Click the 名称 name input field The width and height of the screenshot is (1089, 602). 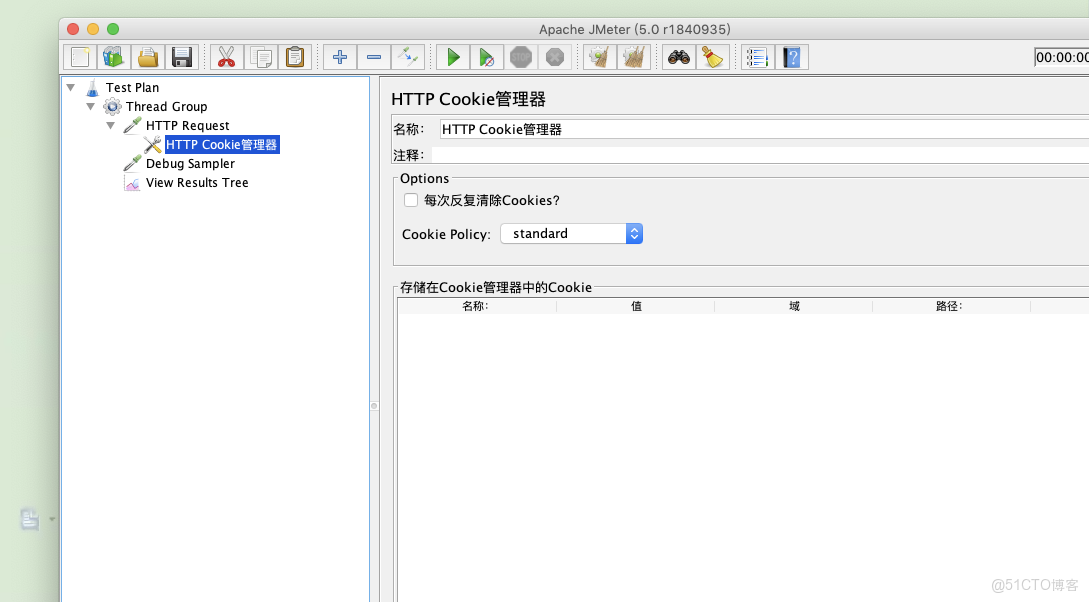[x=600, y=128]
